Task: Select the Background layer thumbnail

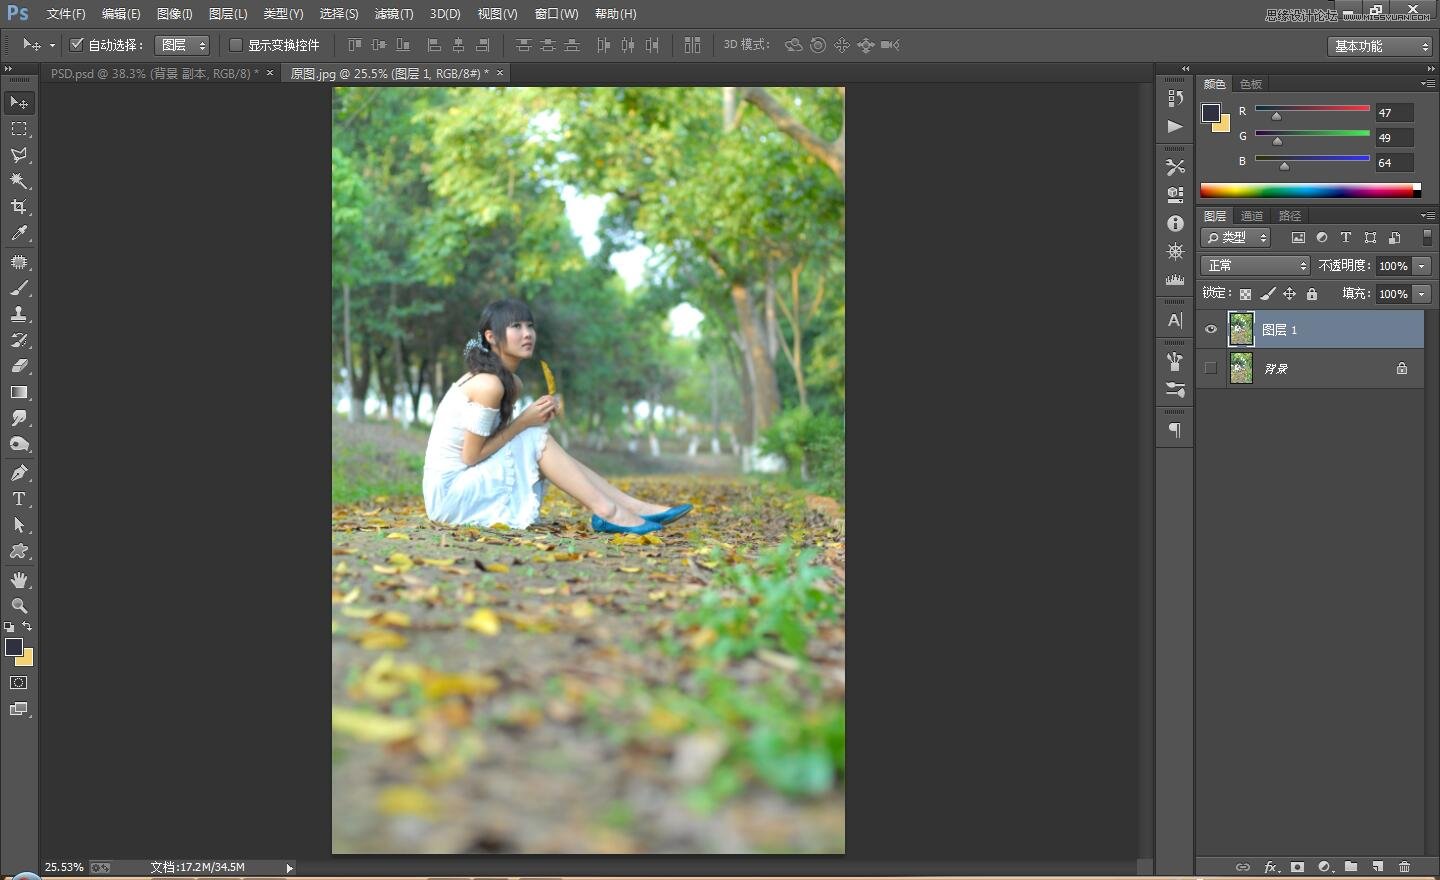Action: [x=1241, y=368]
